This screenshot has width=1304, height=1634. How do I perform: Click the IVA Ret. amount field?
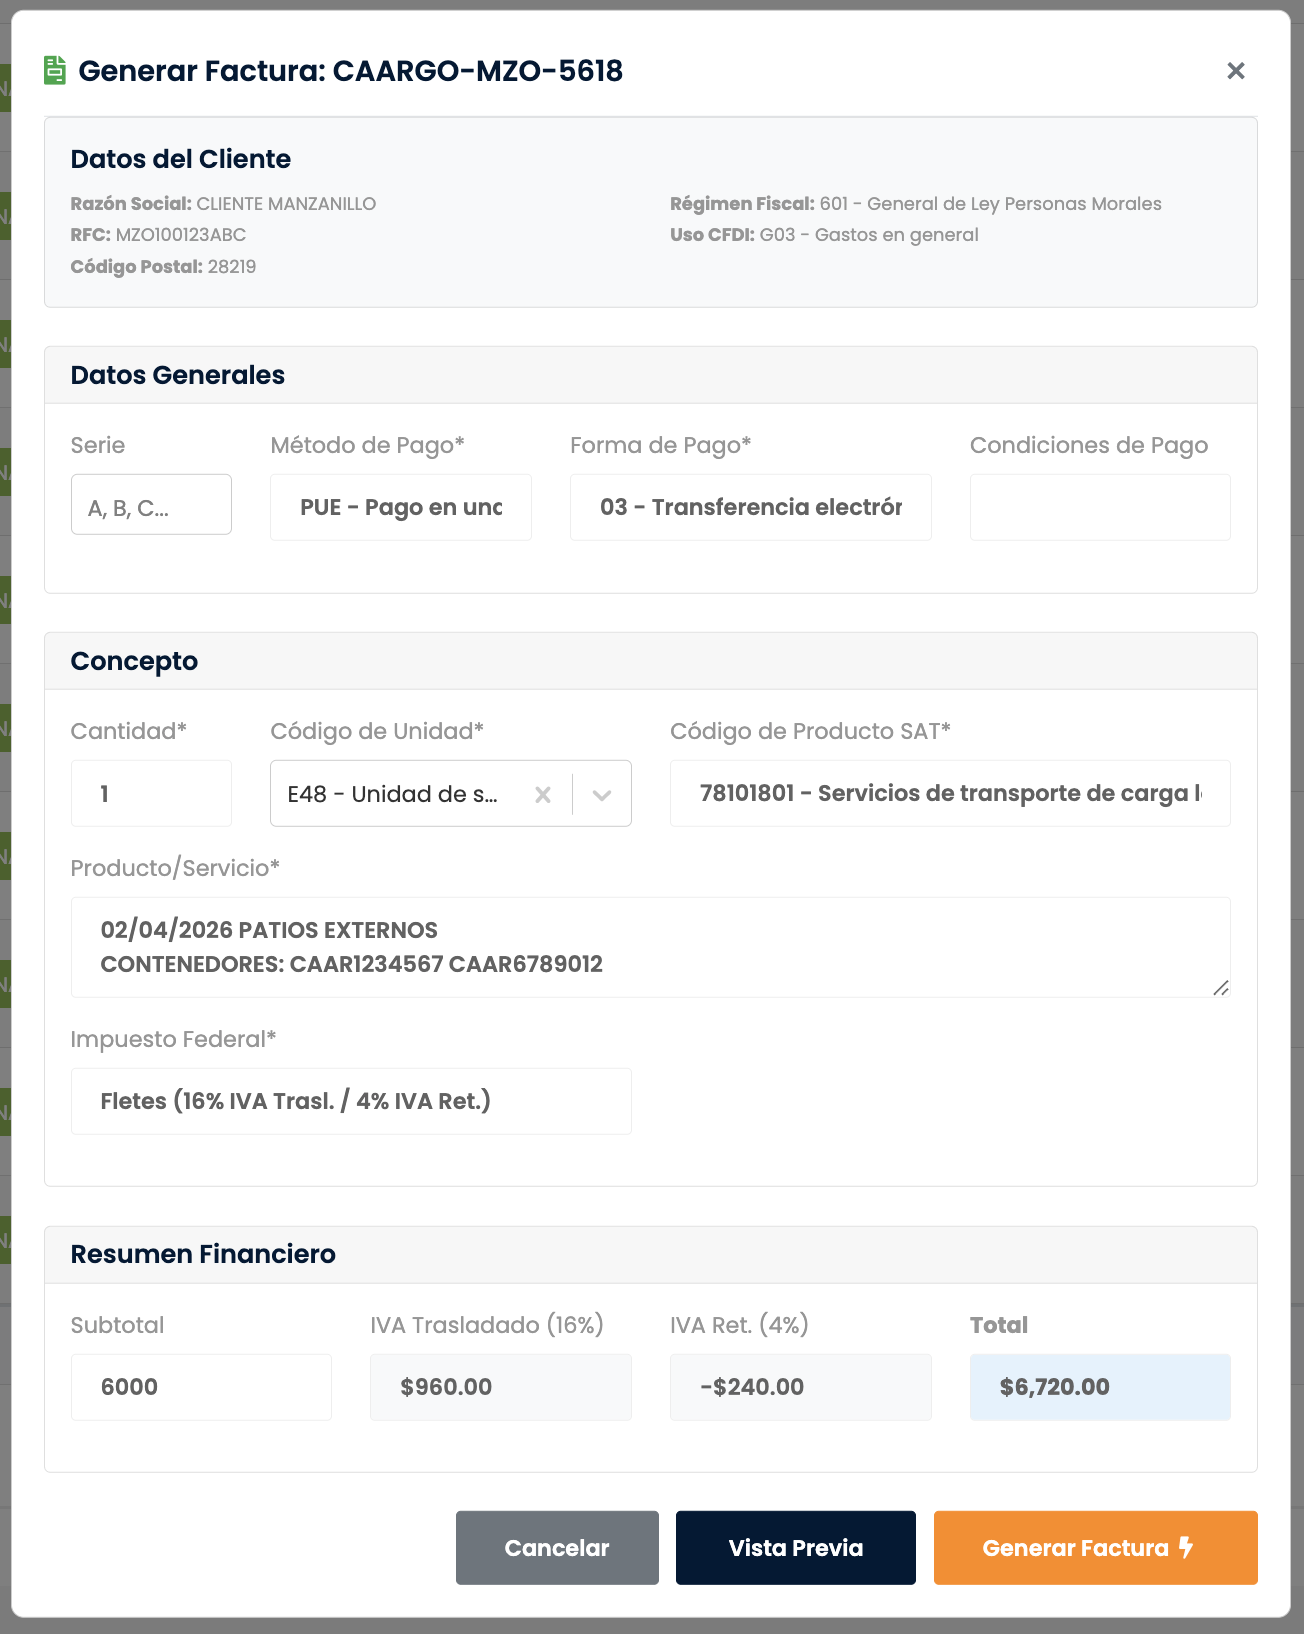pos(800,1387)
